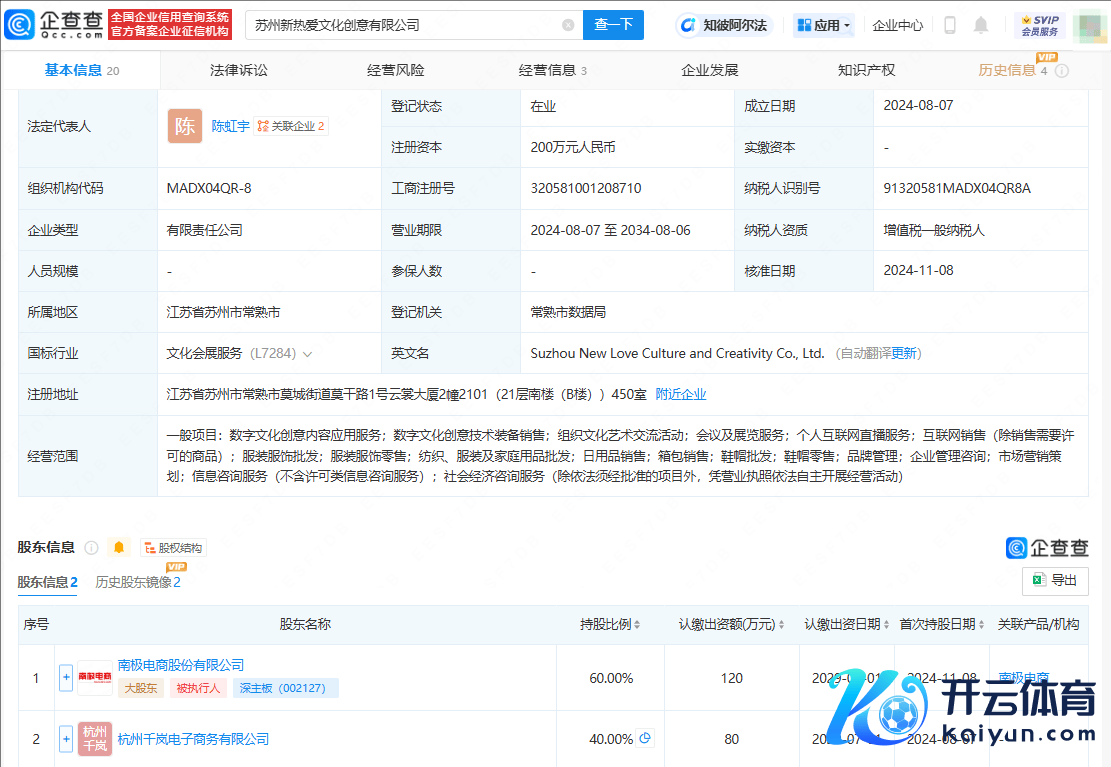Click the 查一下 search button
Image resolution: width=1111 pixels, height=767 pixels.
click(613, 25)
